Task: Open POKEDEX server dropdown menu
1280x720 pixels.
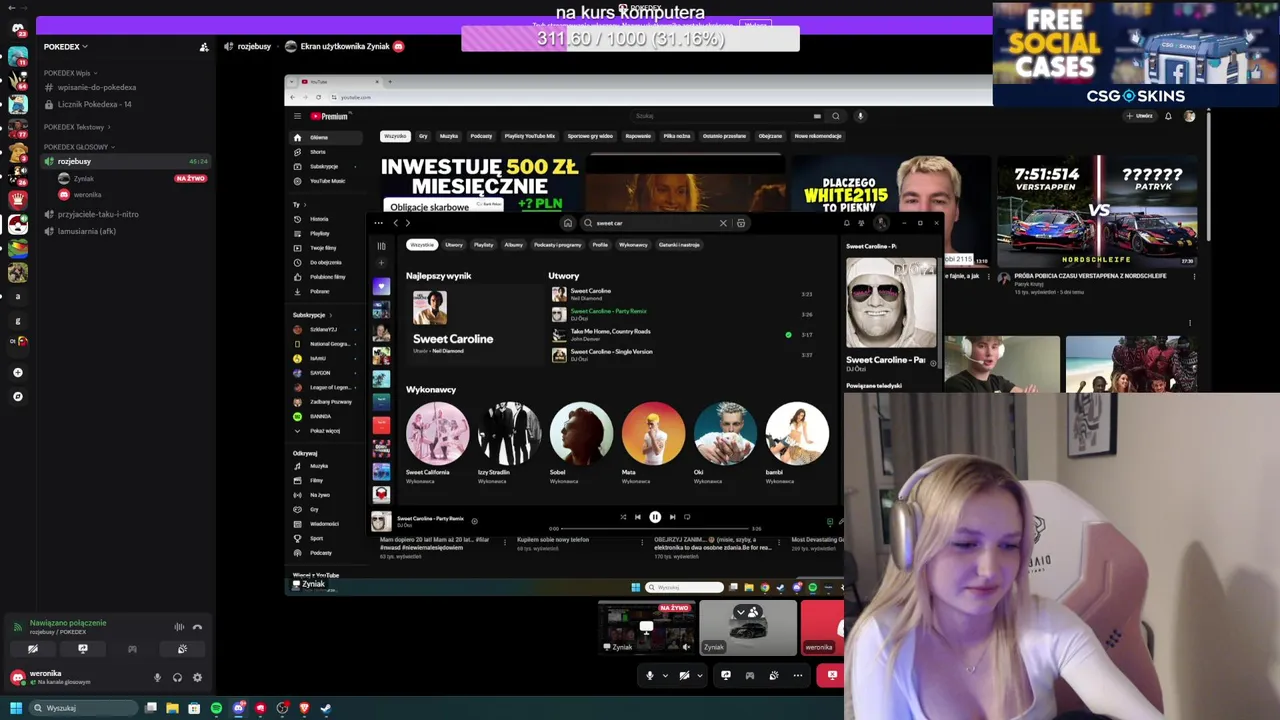Action: click(66, 47)
